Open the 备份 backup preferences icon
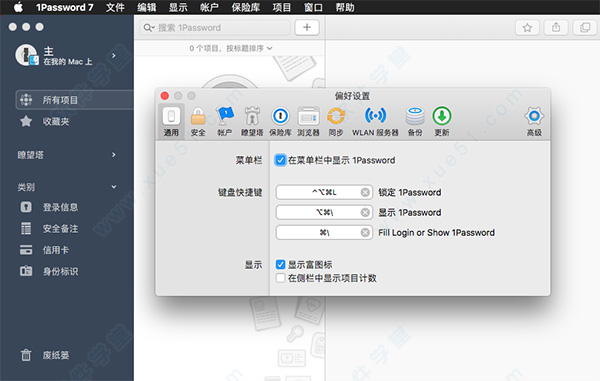The height and width of the screenshot is (381, 600). coord(415,116)
